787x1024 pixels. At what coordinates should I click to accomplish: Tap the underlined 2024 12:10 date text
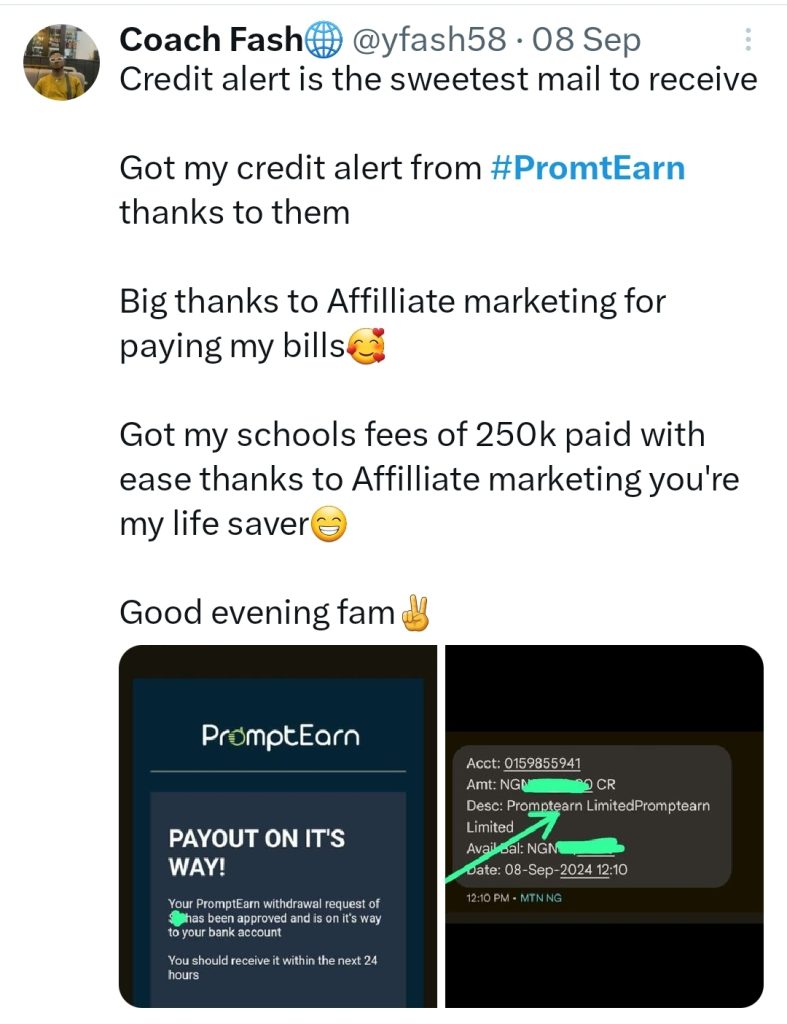593,870
